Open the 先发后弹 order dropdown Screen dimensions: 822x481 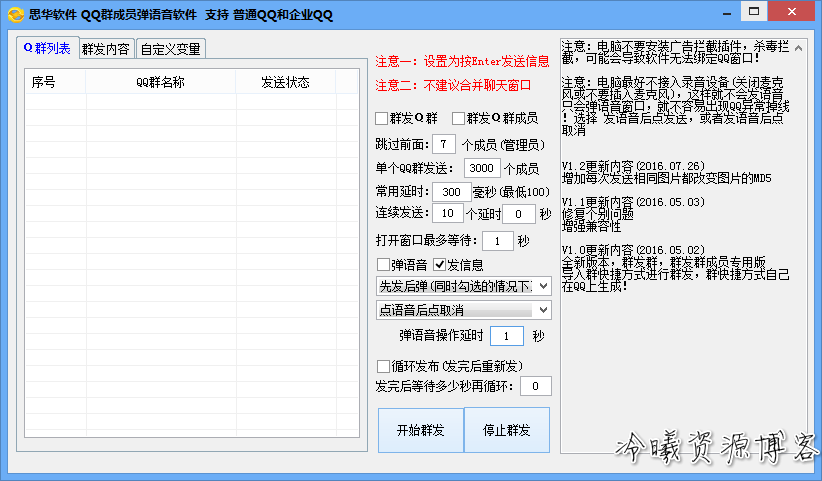coord(463,286)
